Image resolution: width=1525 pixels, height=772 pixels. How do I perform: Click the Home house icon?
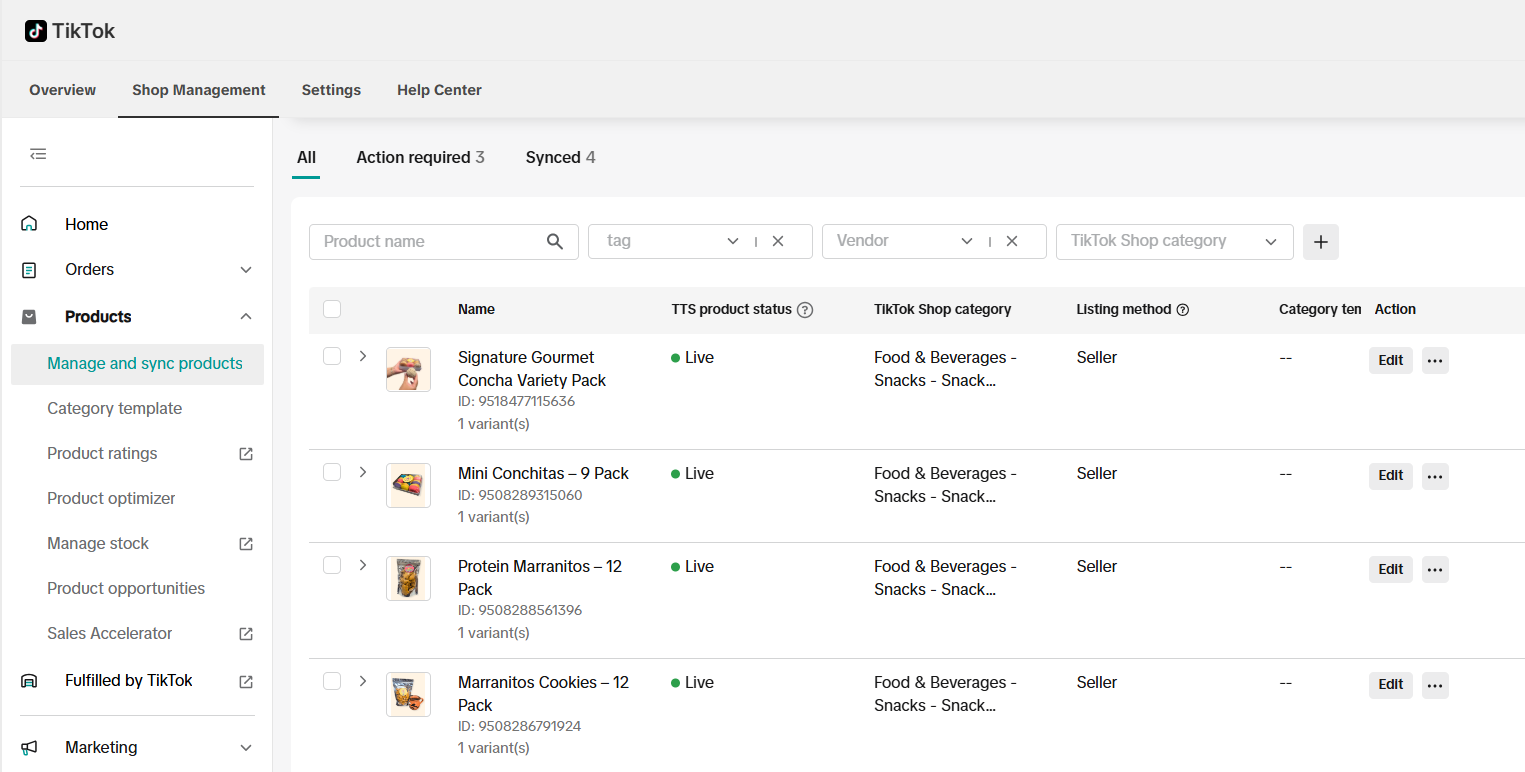click(x=29, y=224)
